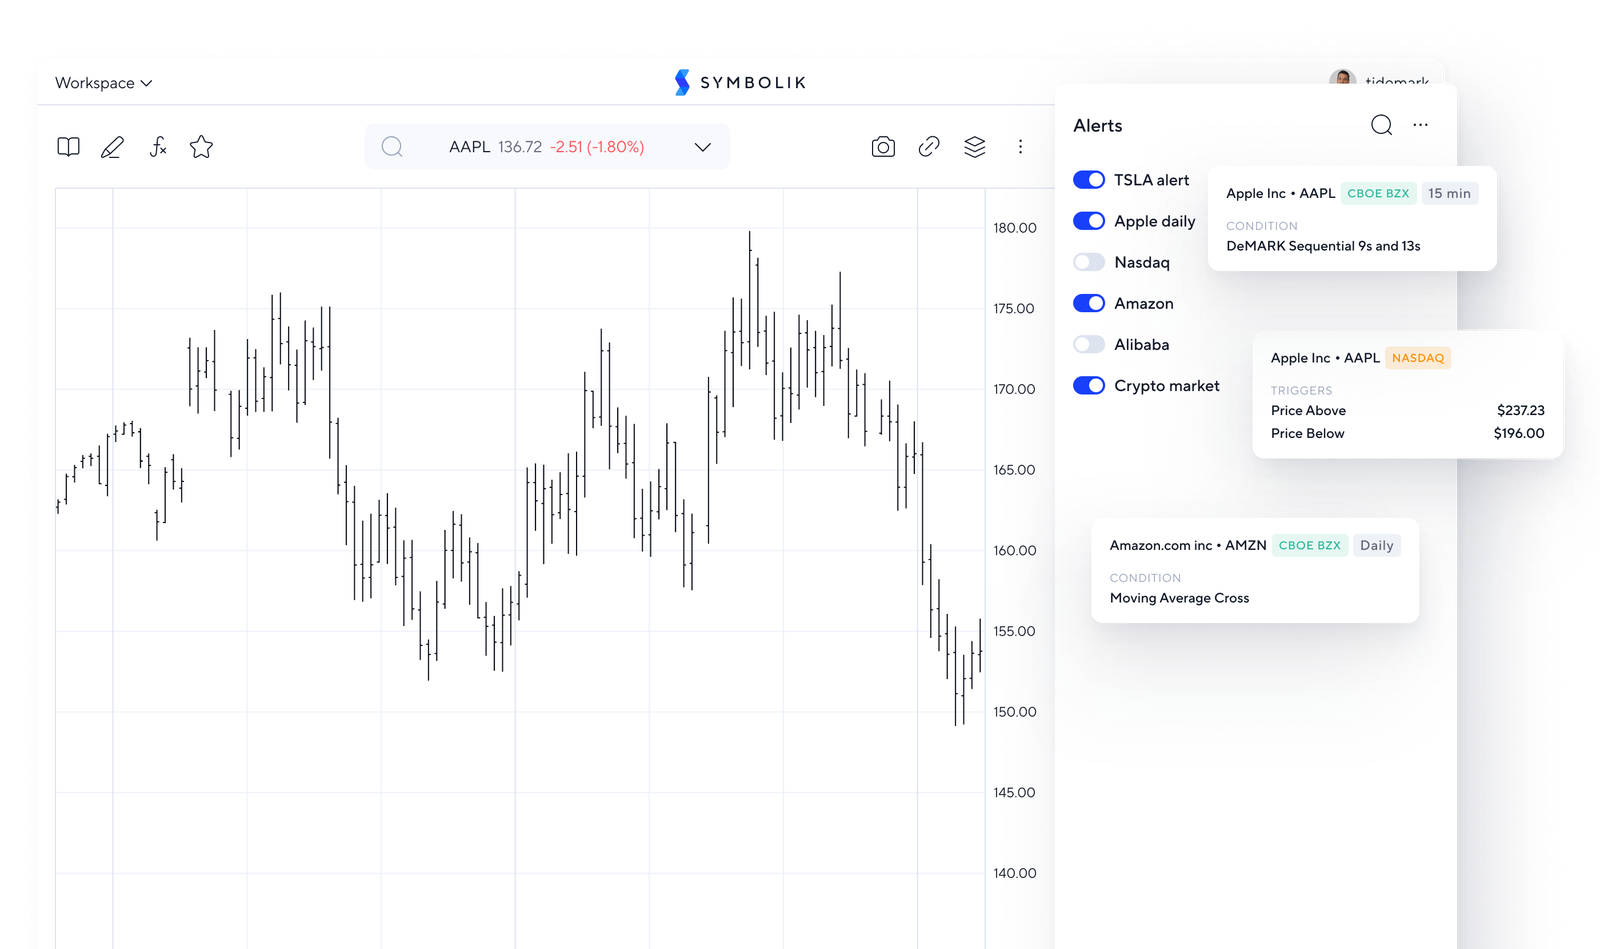Click the -2.51 (-1.80%) change value
This screenshot has width=1600, height=949.
coord(597,147)
